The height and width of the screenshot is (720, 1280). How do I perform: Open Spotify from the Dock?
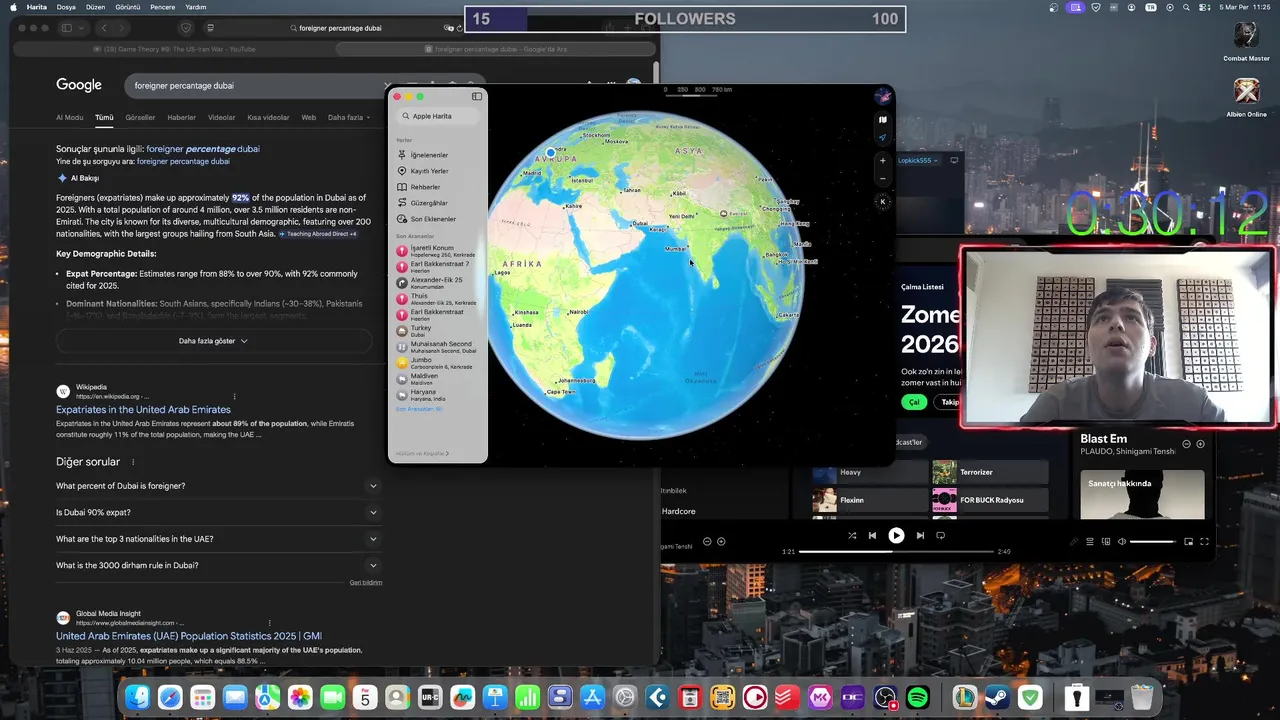[x=918, y=697]
